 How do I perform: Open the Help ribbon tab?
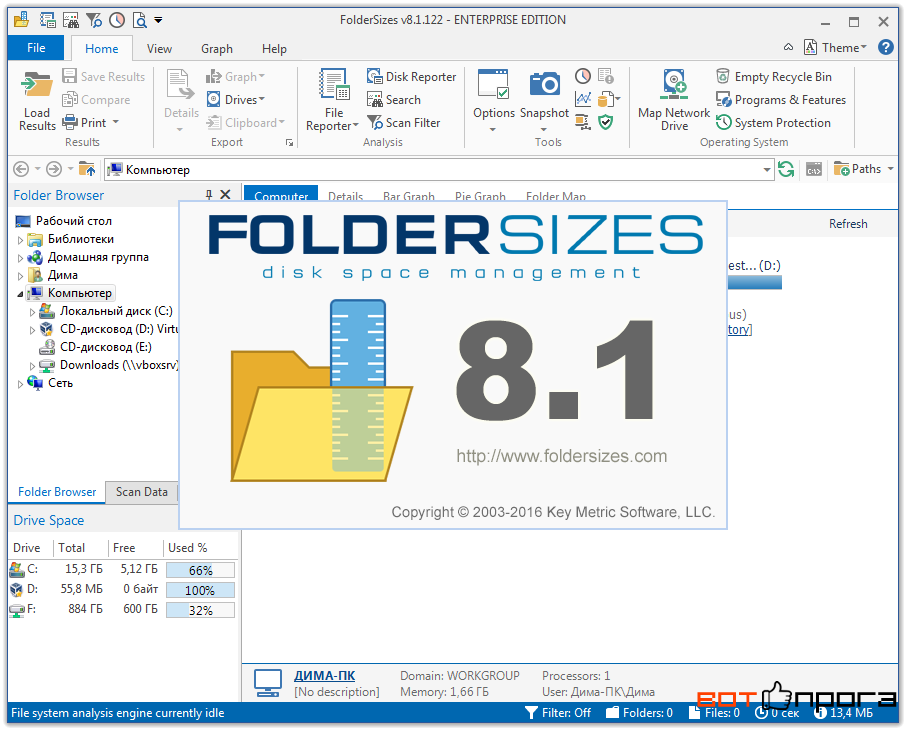[x=274, y=49]
